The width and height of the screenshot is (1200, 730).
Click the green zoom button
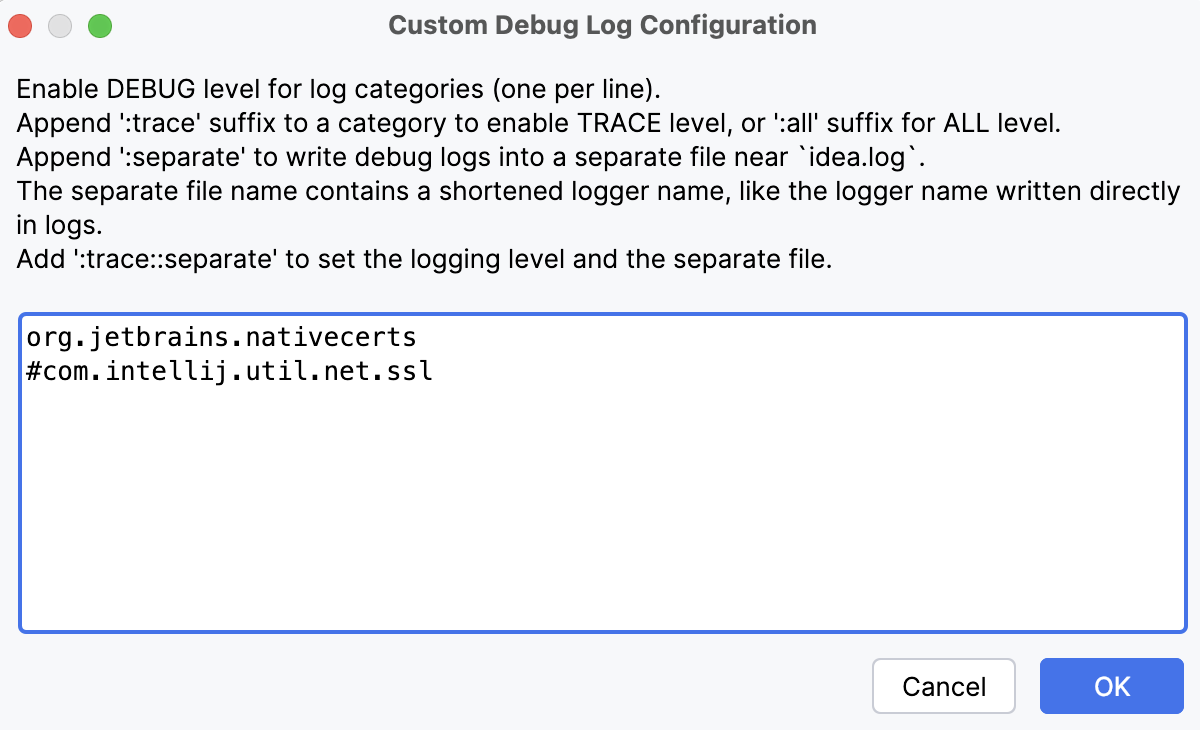point(99,25)
